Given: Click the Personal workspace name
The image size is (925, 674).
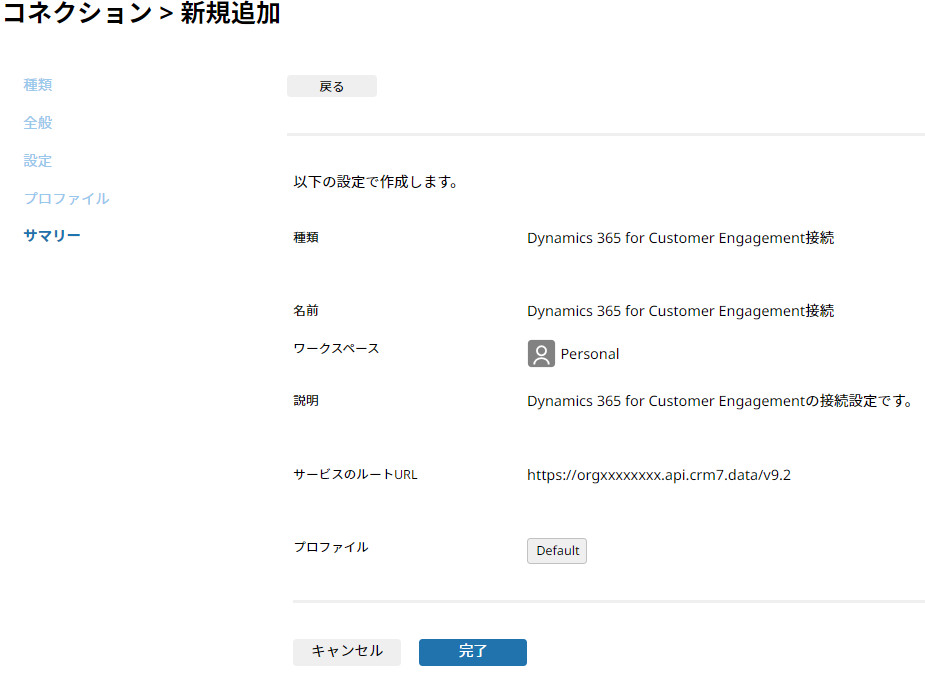Looking at the screenshot, I should pos(589,354).
